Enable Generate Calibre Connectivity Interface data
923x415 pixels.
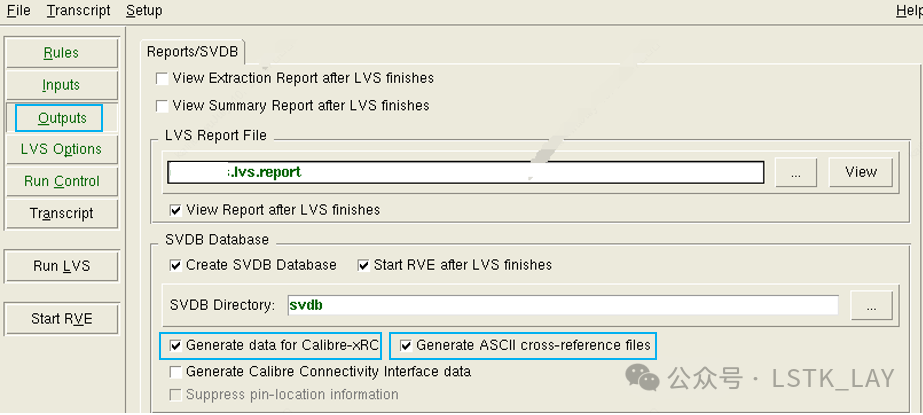(x=177, y=371)
